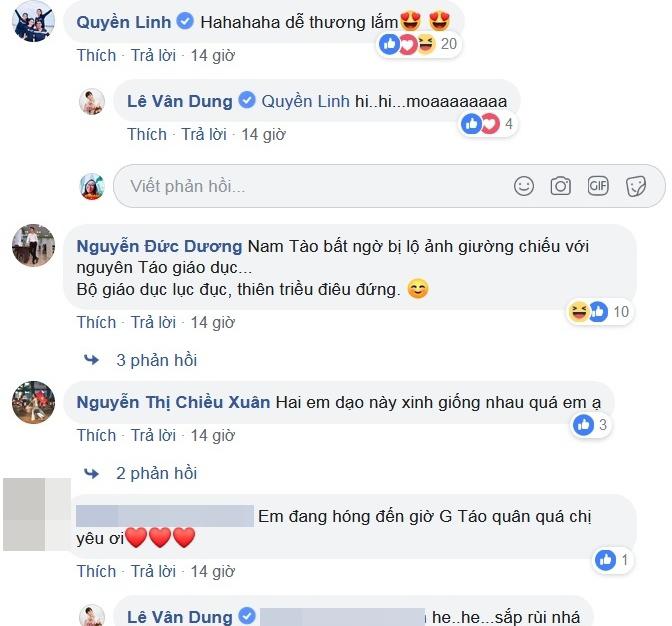This screenshot has height=626, width=672.
Task: Open GIF selector in reply box
Action: (x=598, y=186)
